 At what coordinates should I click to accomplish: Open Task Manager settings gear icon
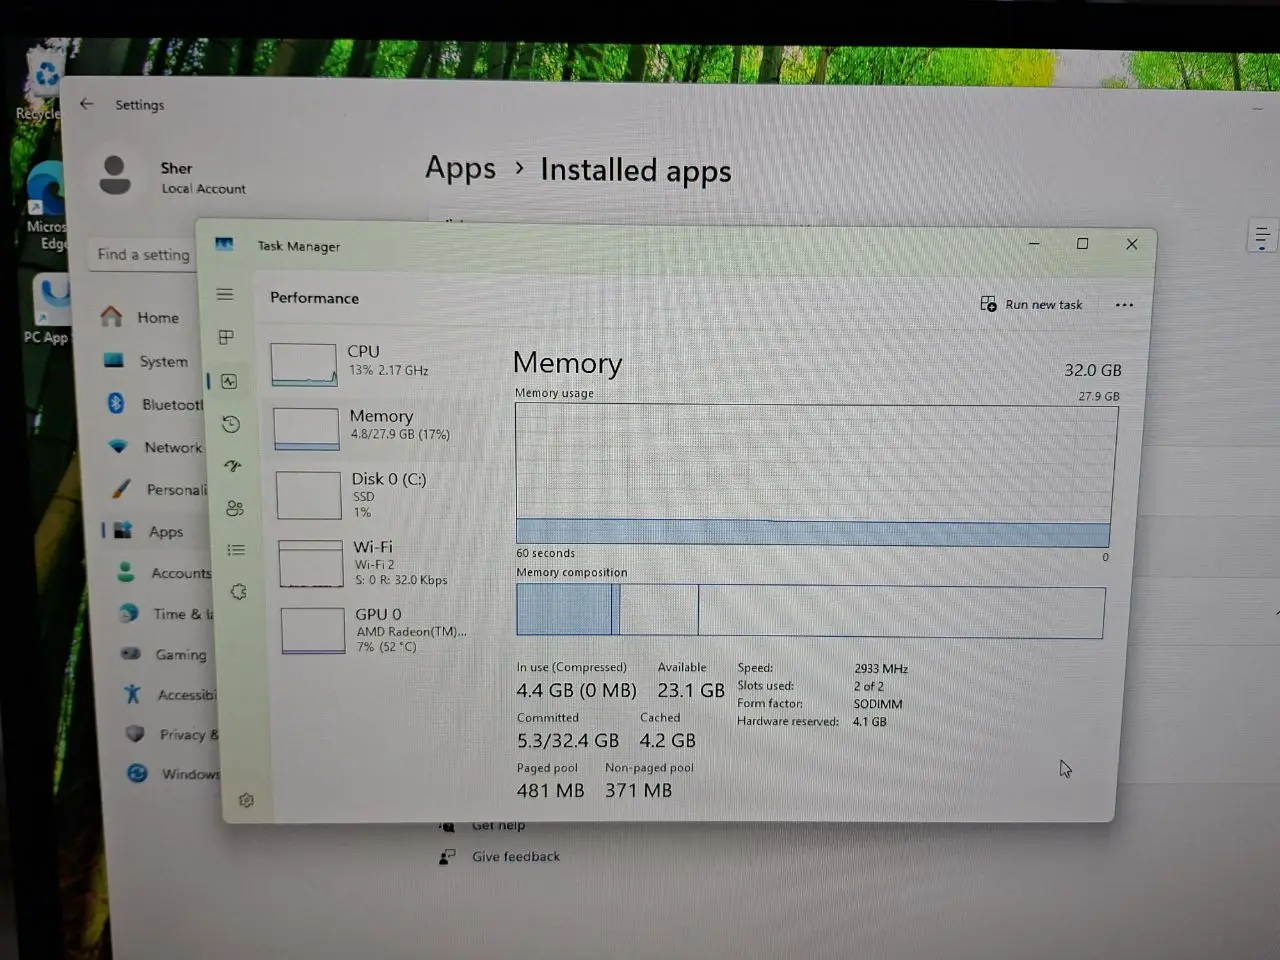click(x=246, y=800)
